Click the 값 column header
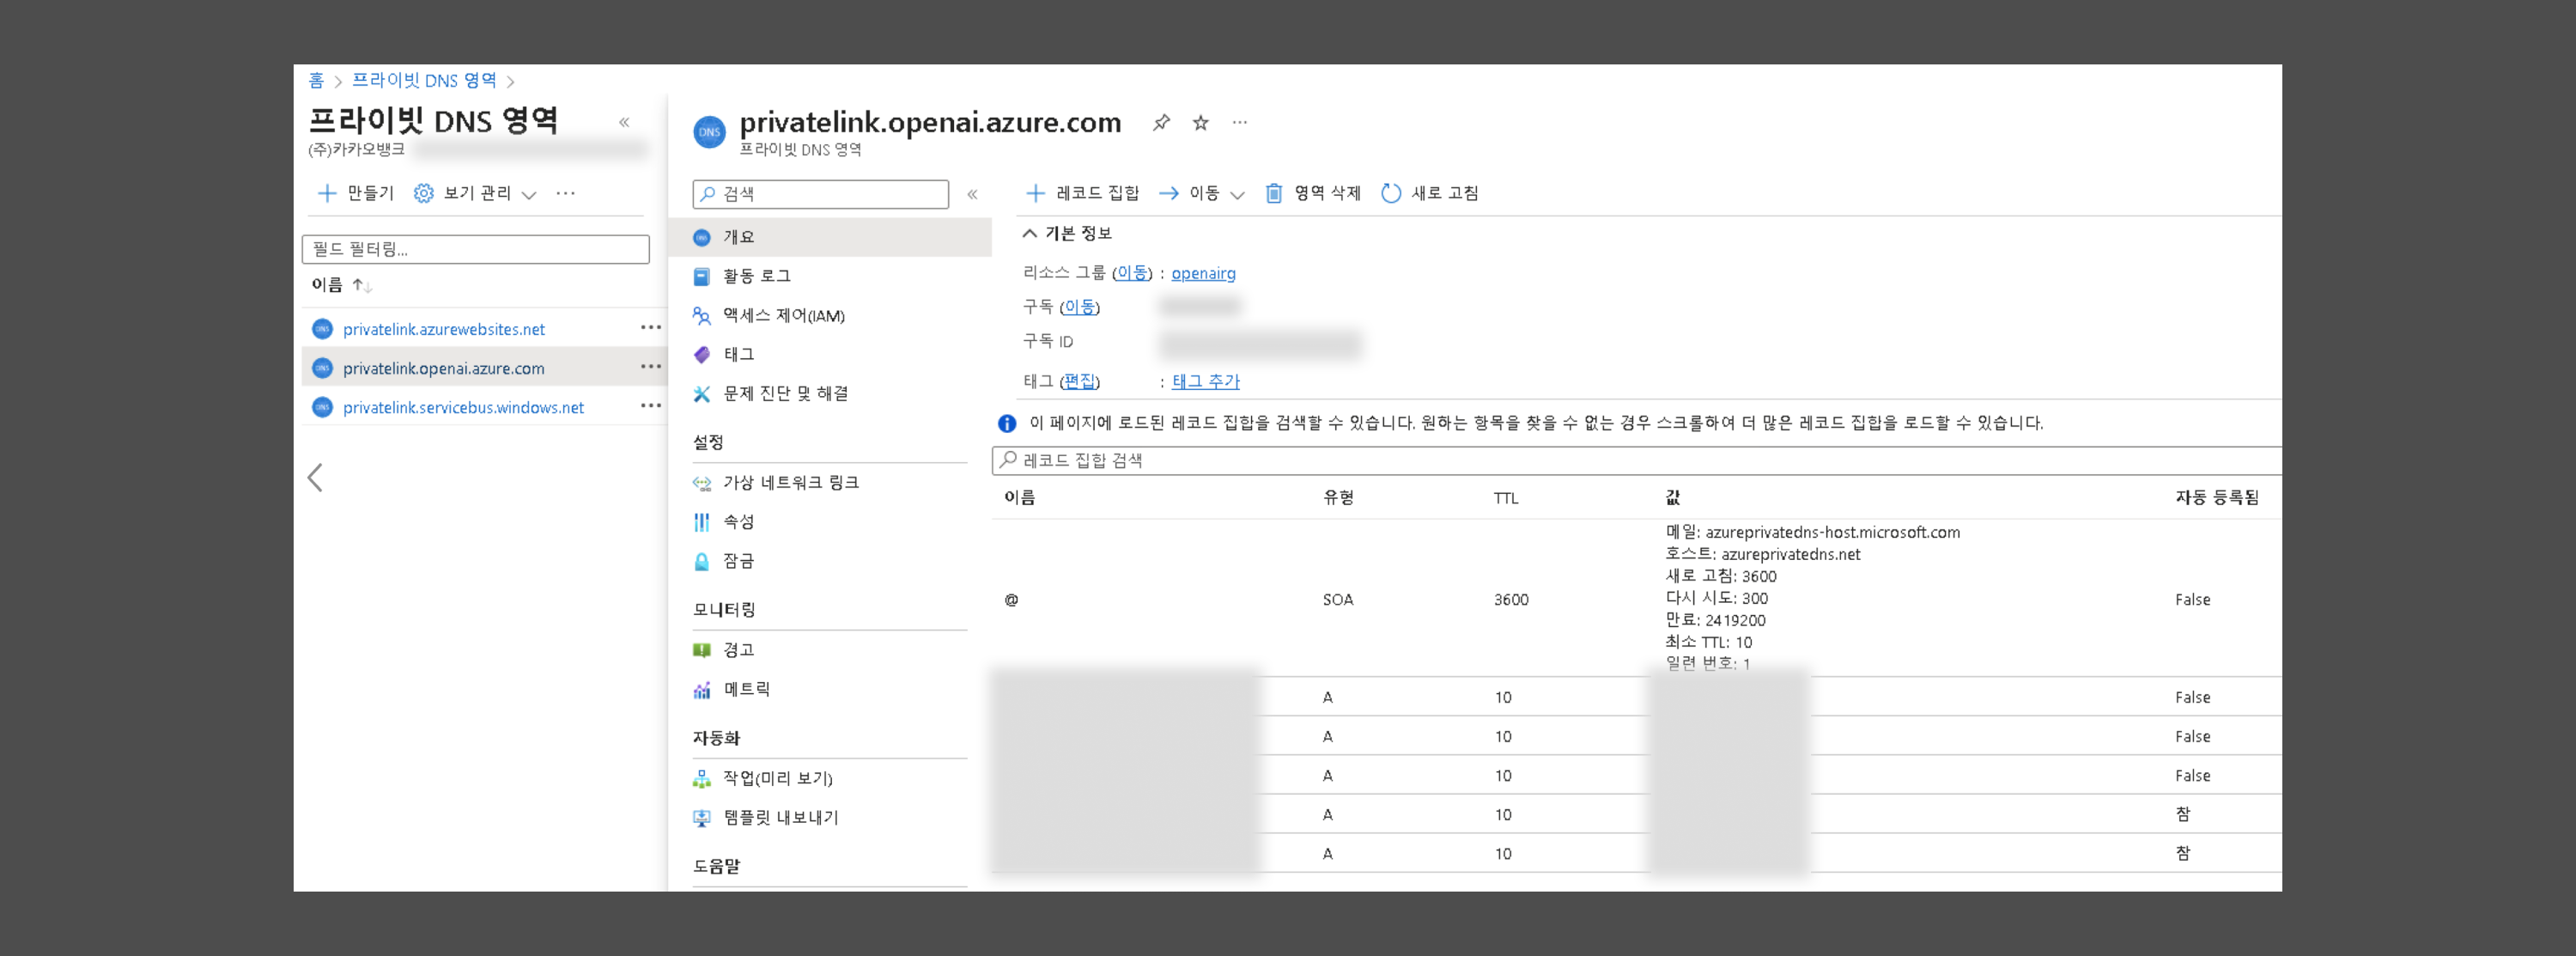This screenshot has height=956, width=2576. [1673, 497]
